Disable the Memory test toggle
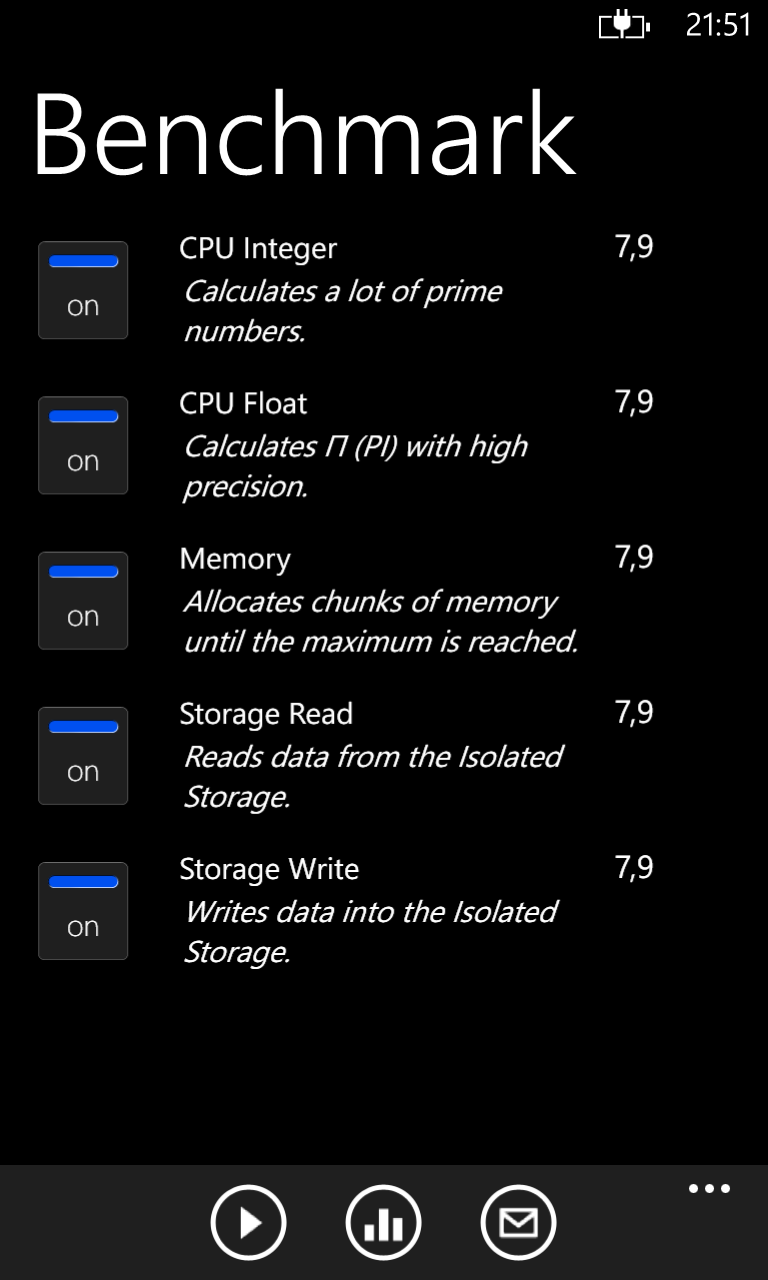 83,600
